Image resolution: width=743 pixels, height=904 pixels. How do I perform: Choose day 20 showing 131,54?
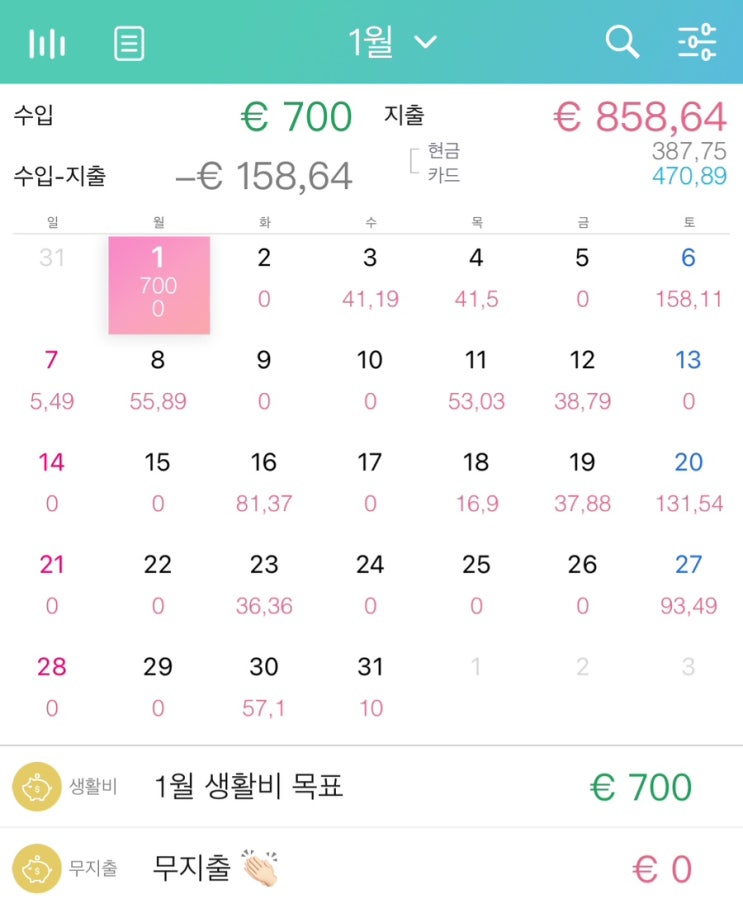[x=688, y=483]
